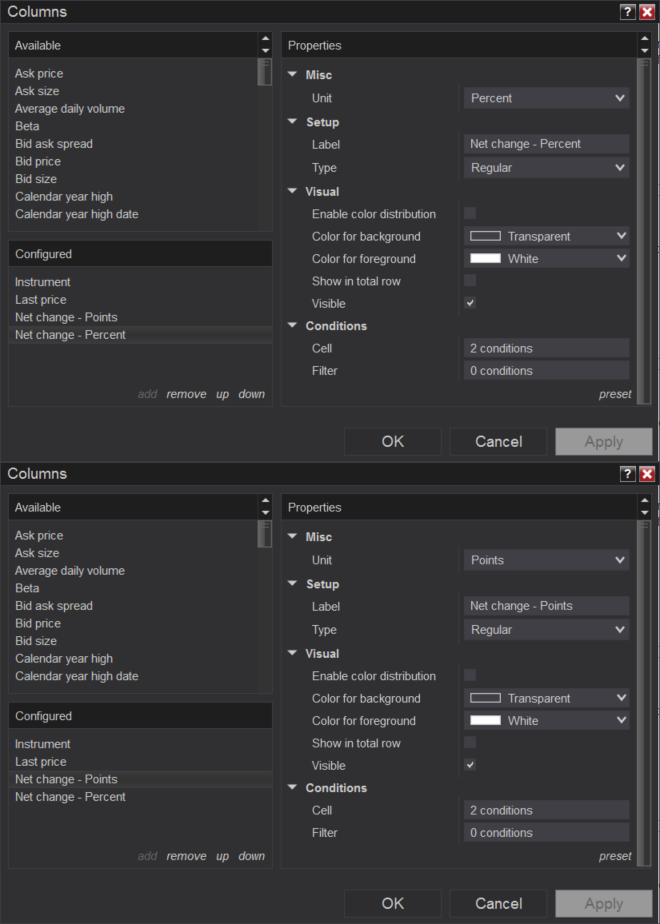Click the preset link in the lower dialog

point(615,856)
